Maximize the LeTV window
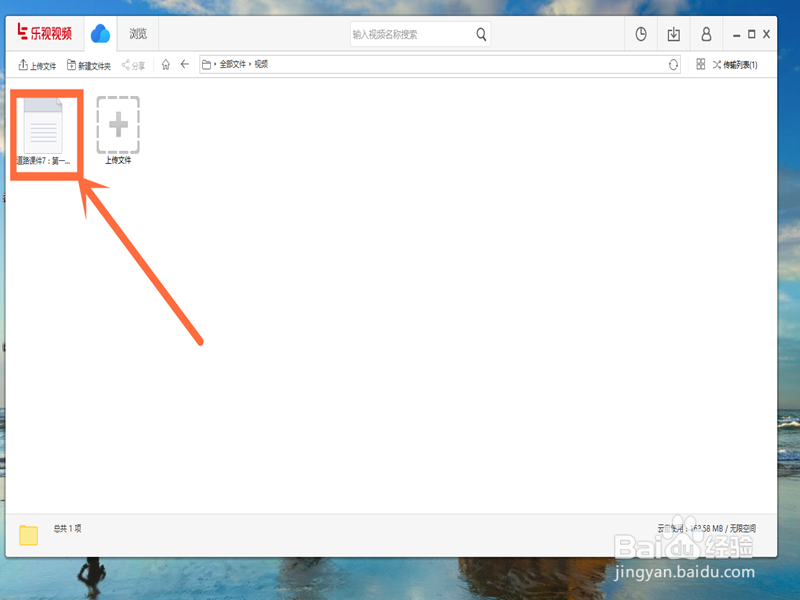The width and height of the screenshot is (800, 600). click(x=751, y=34)
